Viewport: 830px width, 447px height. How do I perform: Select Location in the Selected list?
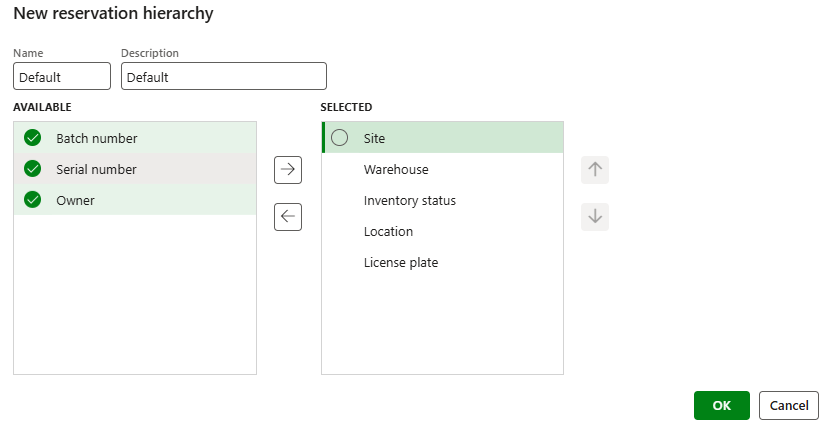point(388,231)
